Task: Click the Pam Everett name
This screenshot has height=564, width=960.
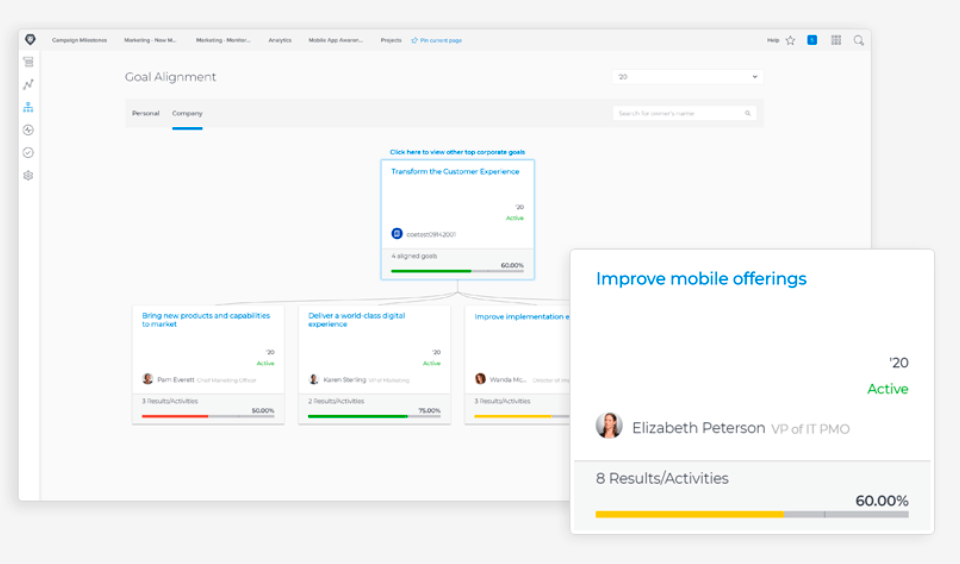Action: 176,380
